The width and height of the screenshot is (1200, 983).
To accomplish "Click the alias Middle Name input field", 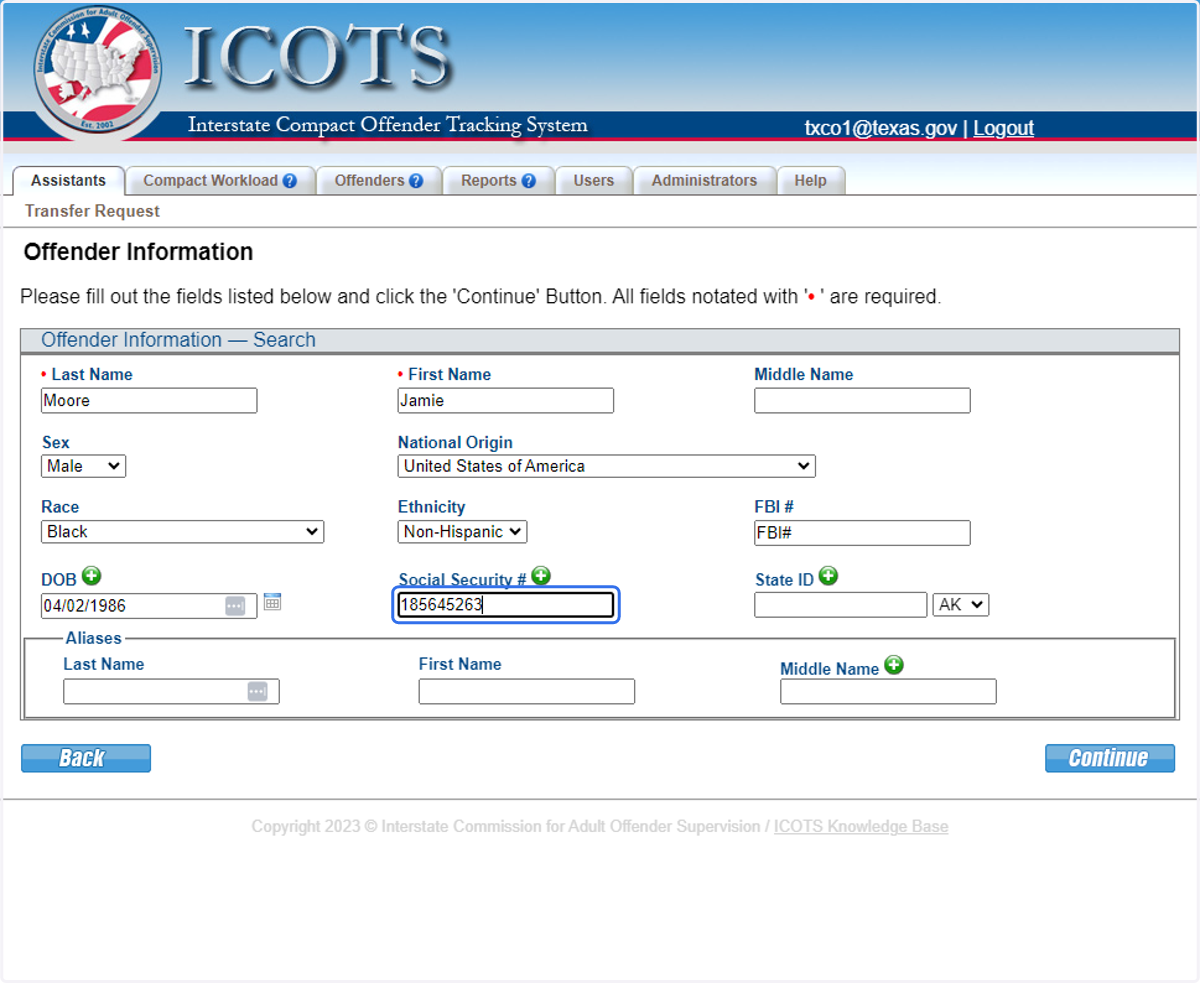I will 888,692.
